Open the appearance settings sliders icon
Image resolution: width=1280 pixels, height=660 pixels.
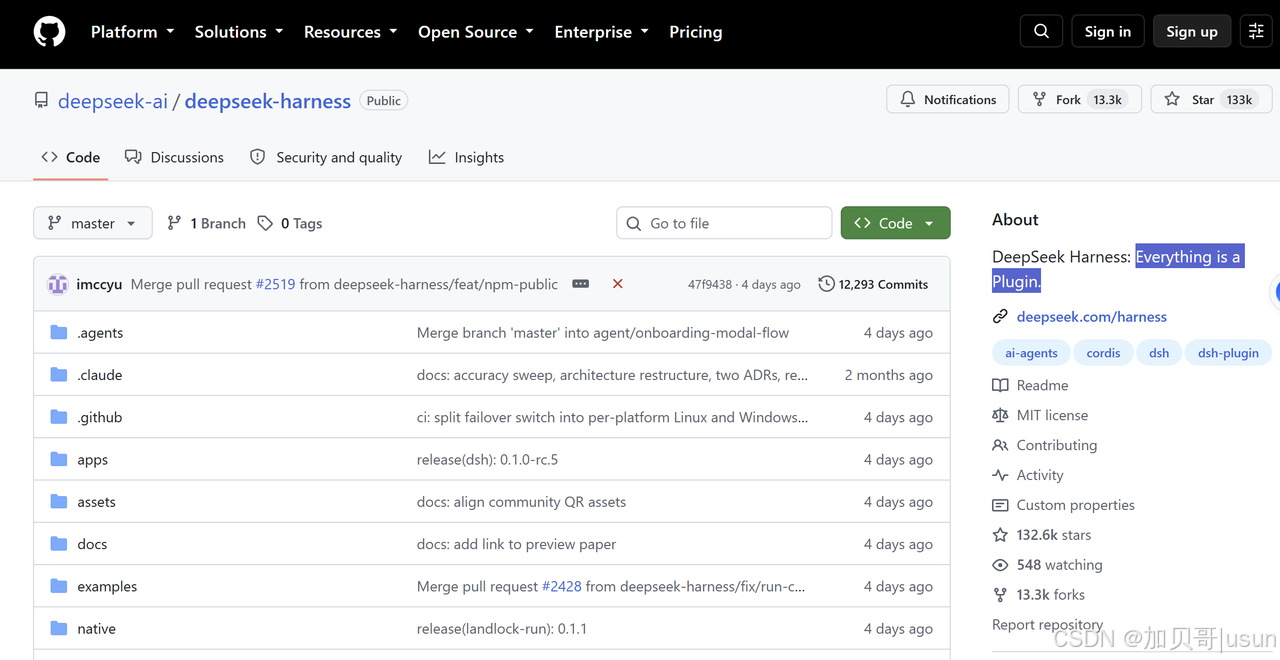(x=1256, y=32)
